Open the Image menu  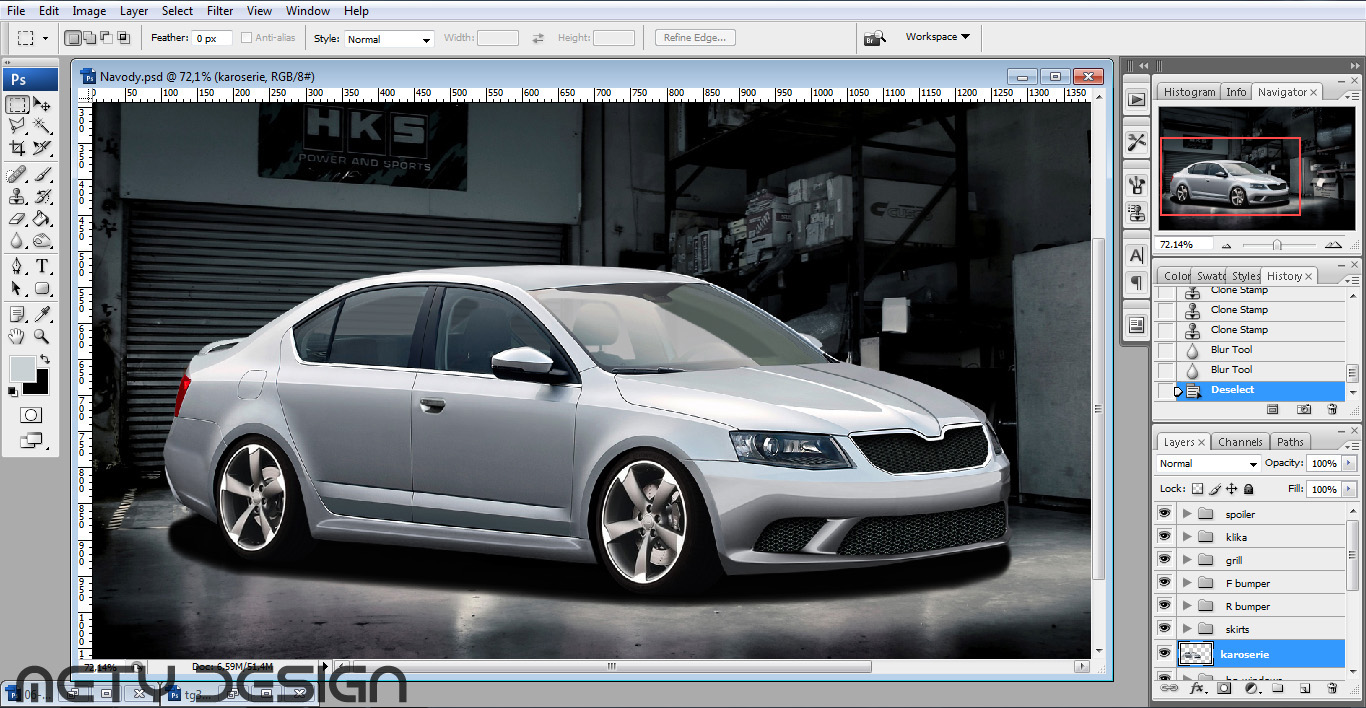point(89,11)
